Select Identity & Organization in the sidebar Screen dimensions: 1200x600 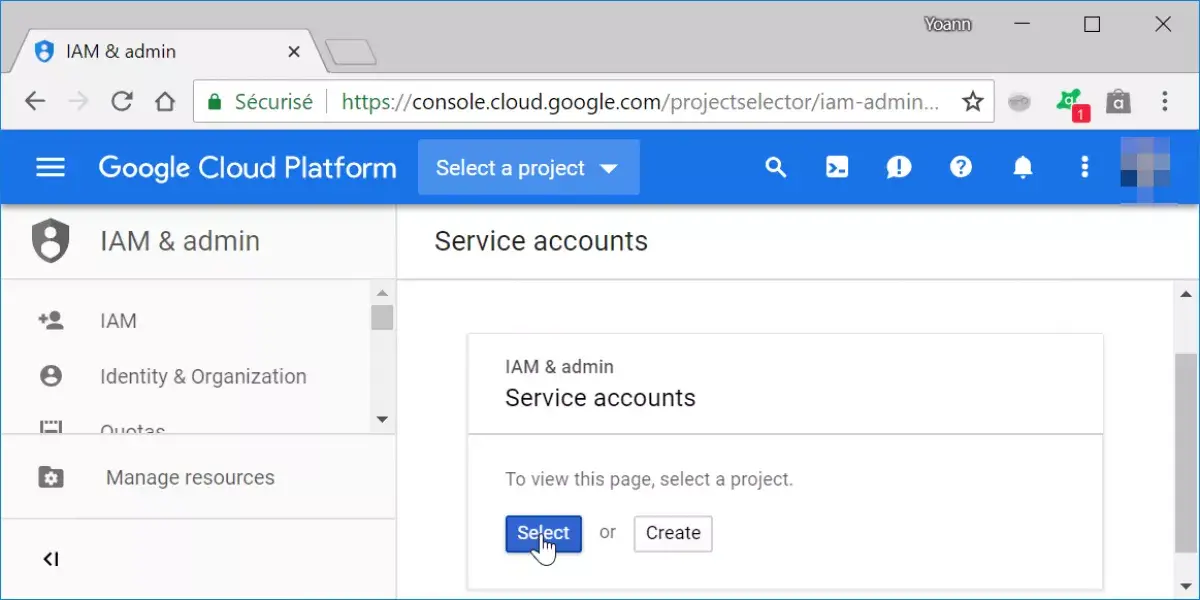pos(202,376)
